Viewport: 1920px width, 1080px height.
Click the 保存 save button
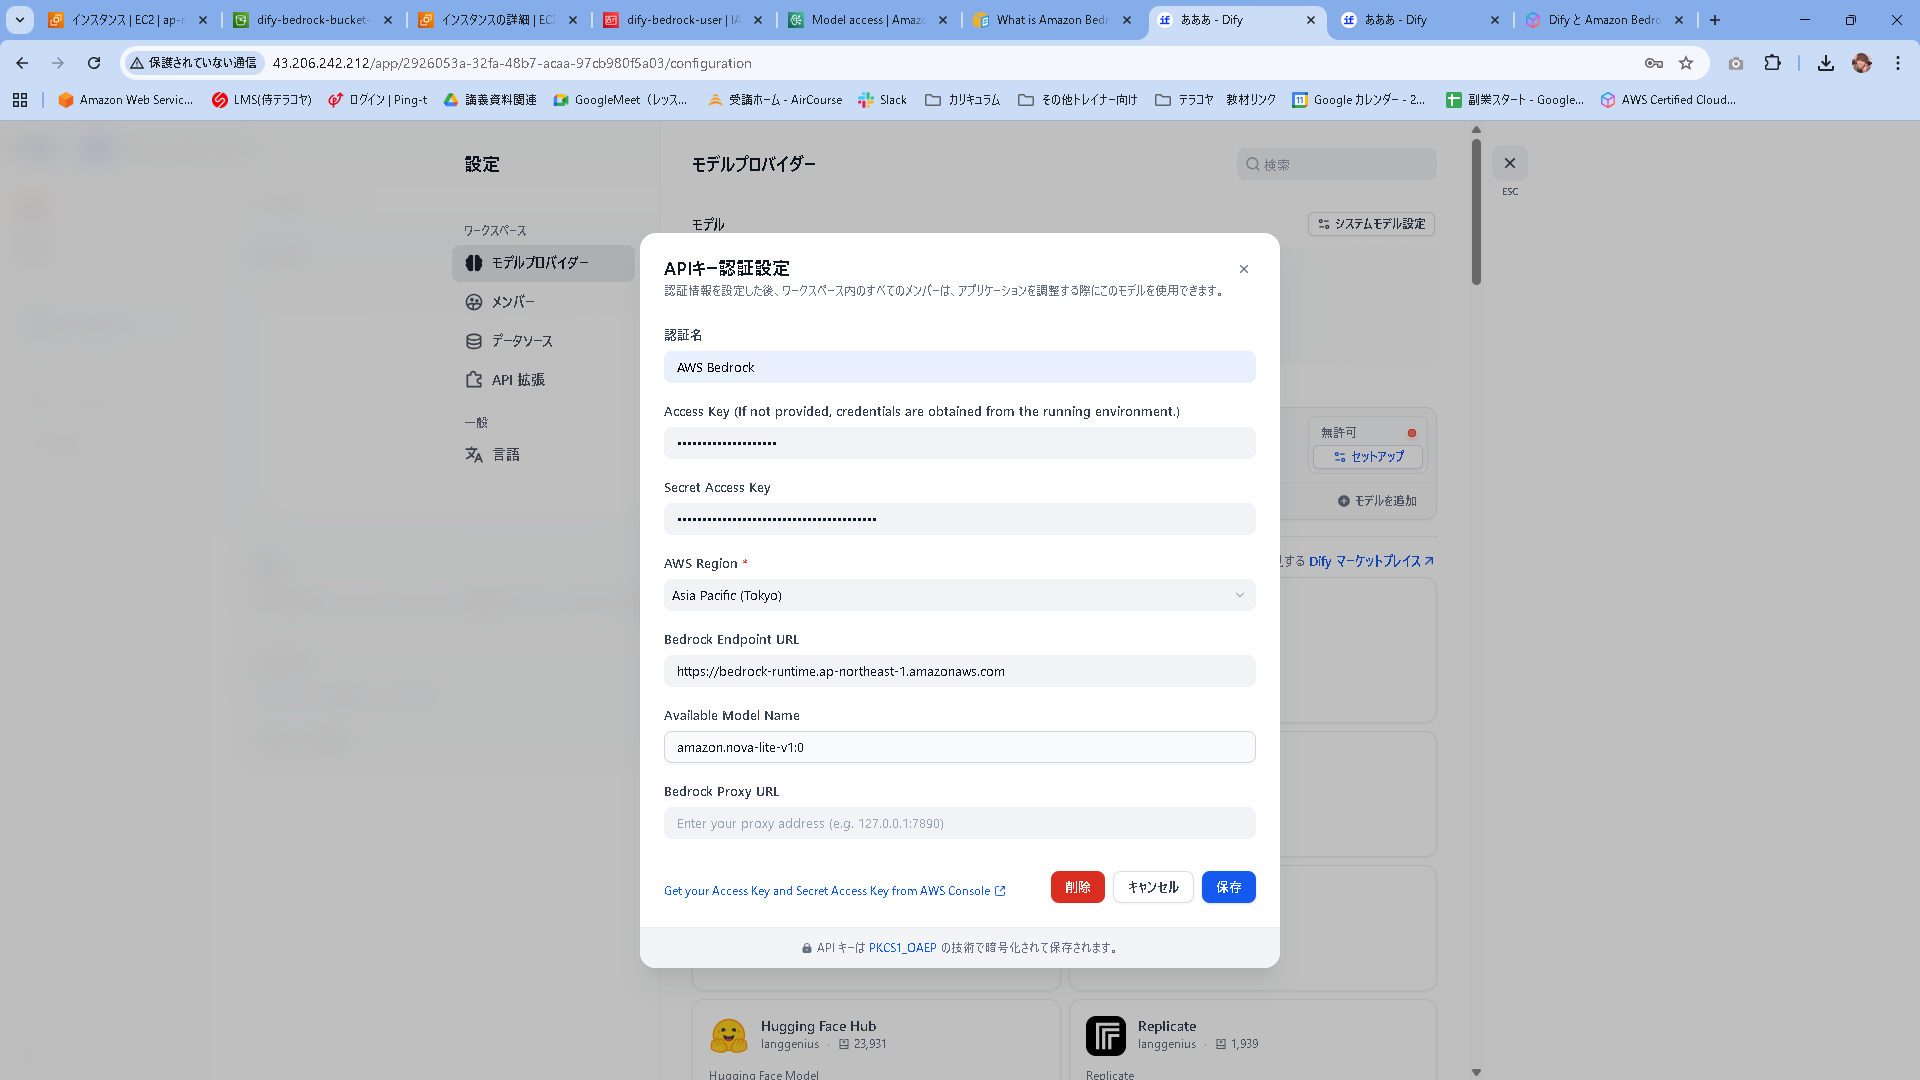pyautogui.click(x=1228, y=887)
